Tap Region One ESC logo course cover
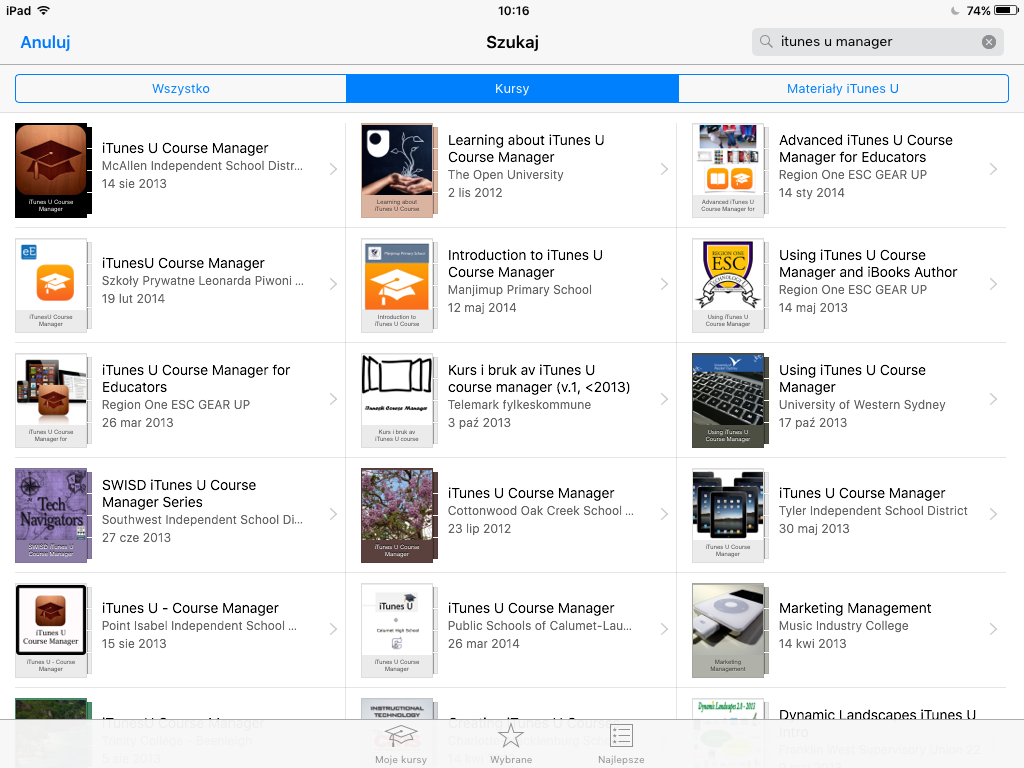Screen dimensions: 1024x768 tap(728, 285)
